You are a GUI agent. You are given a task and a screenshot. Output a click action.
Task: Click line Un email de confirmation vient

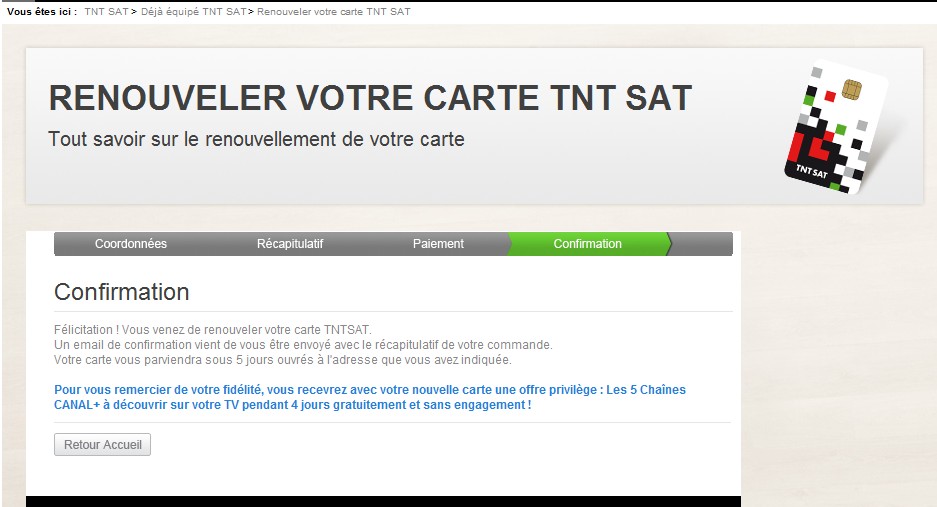(x=303, y=345)
